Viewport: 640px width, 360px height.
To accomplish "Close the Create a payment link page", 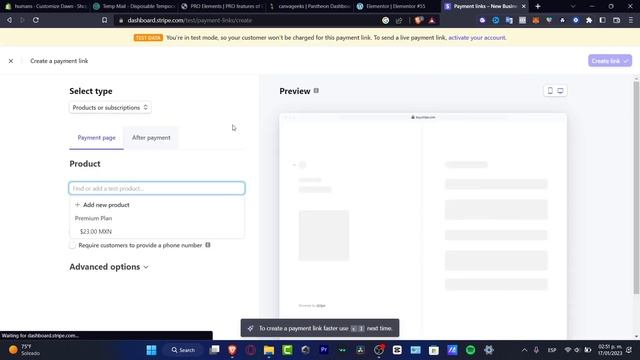I will click(x=11, y=61).
